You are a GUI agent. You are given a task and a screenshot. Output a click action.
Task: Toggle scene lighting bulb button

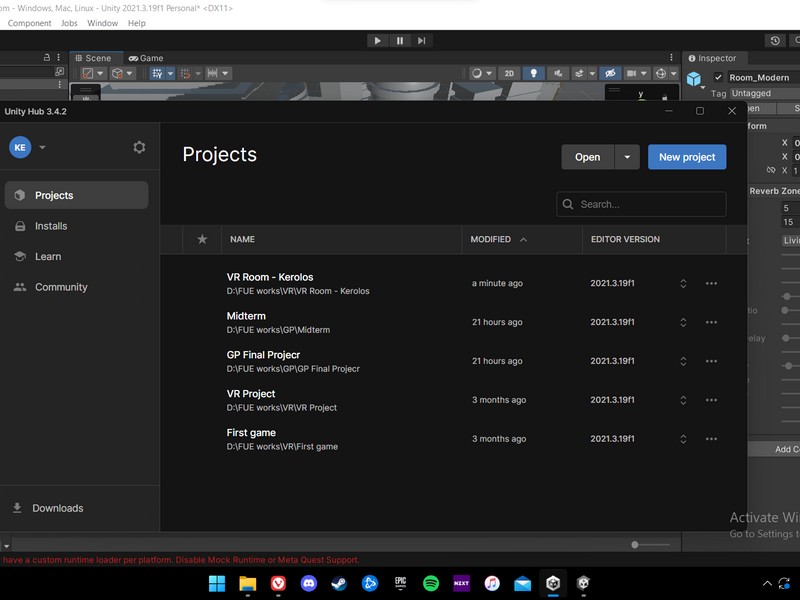point(534,73)
